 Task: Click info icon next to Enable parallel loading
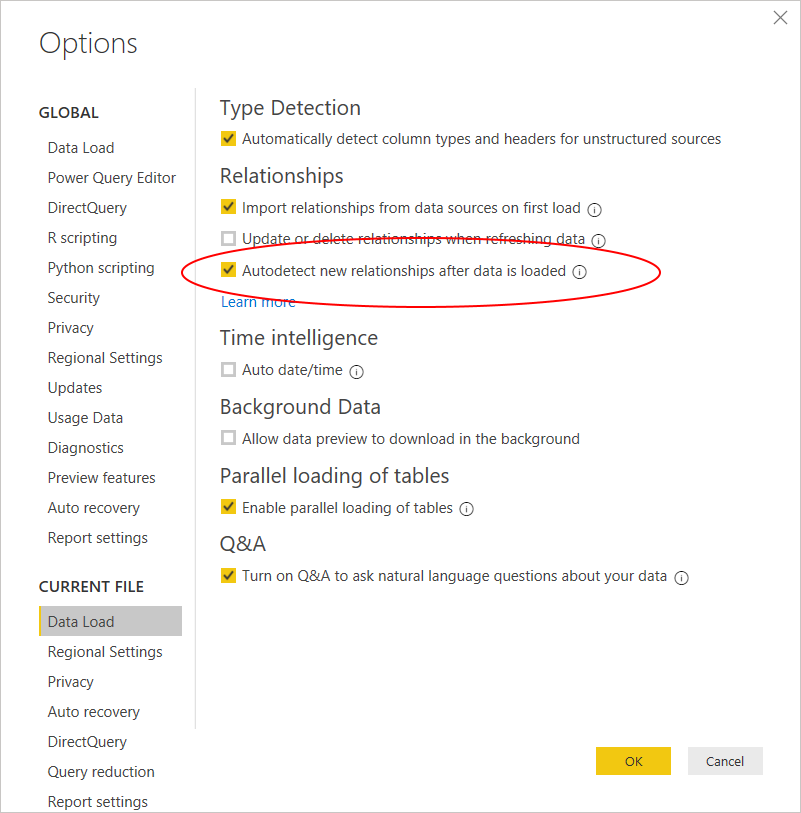(x=467, y=509)
